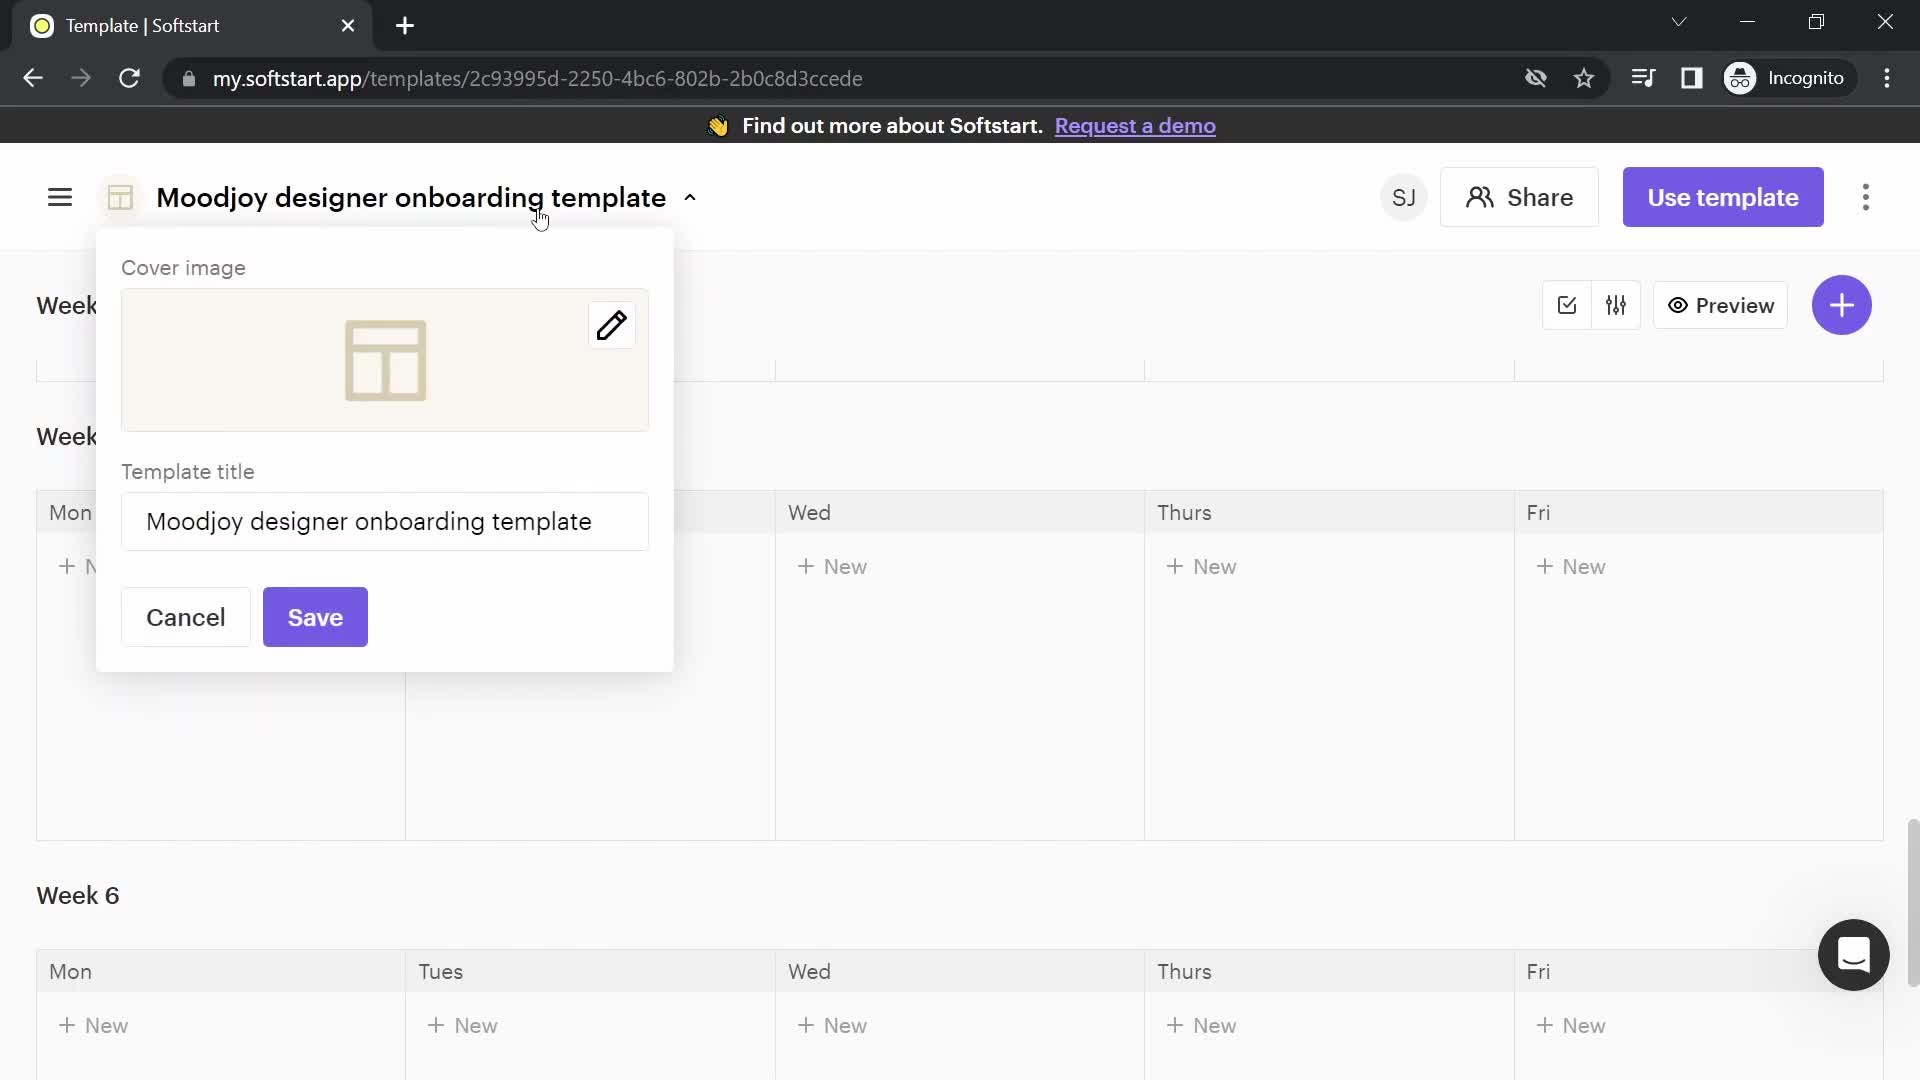Open the three-dot more options menu
The width and height of the screenshot is (1920, 1080).
click(x=1866, y=197)
